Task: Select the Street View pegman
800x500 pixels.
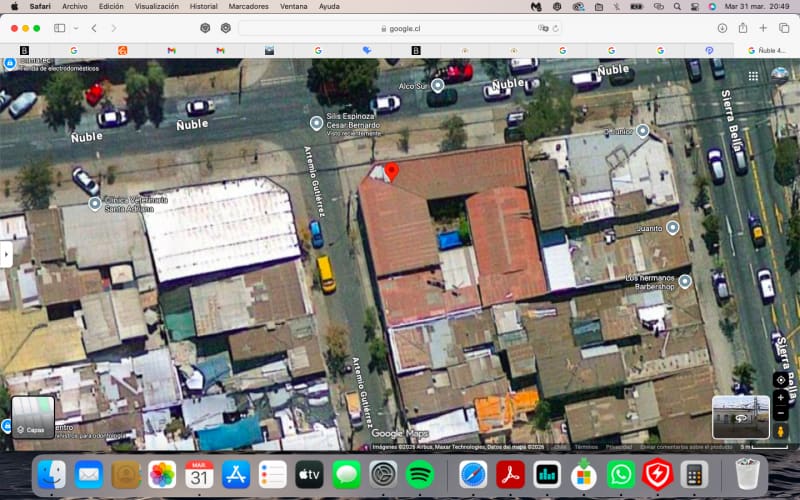Action: tap(781, 432)
